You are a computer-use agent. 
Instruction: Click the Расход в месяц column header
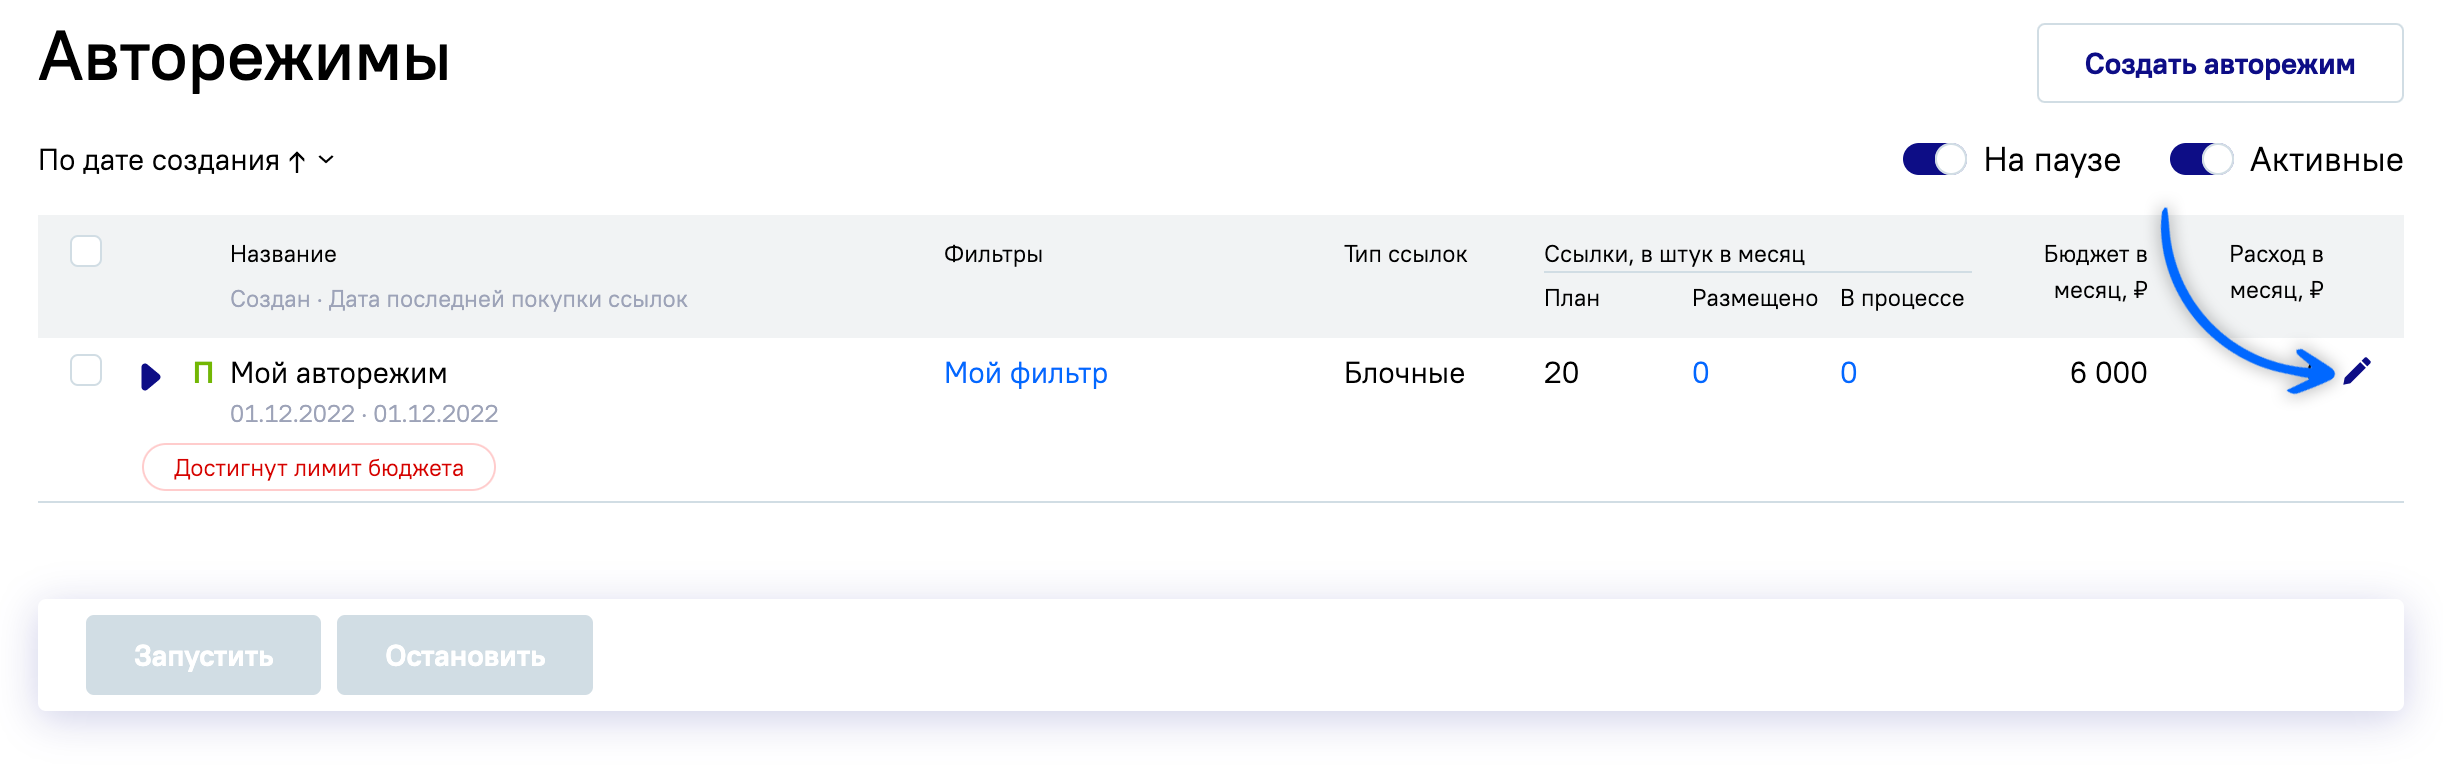tap(2276, 272)
